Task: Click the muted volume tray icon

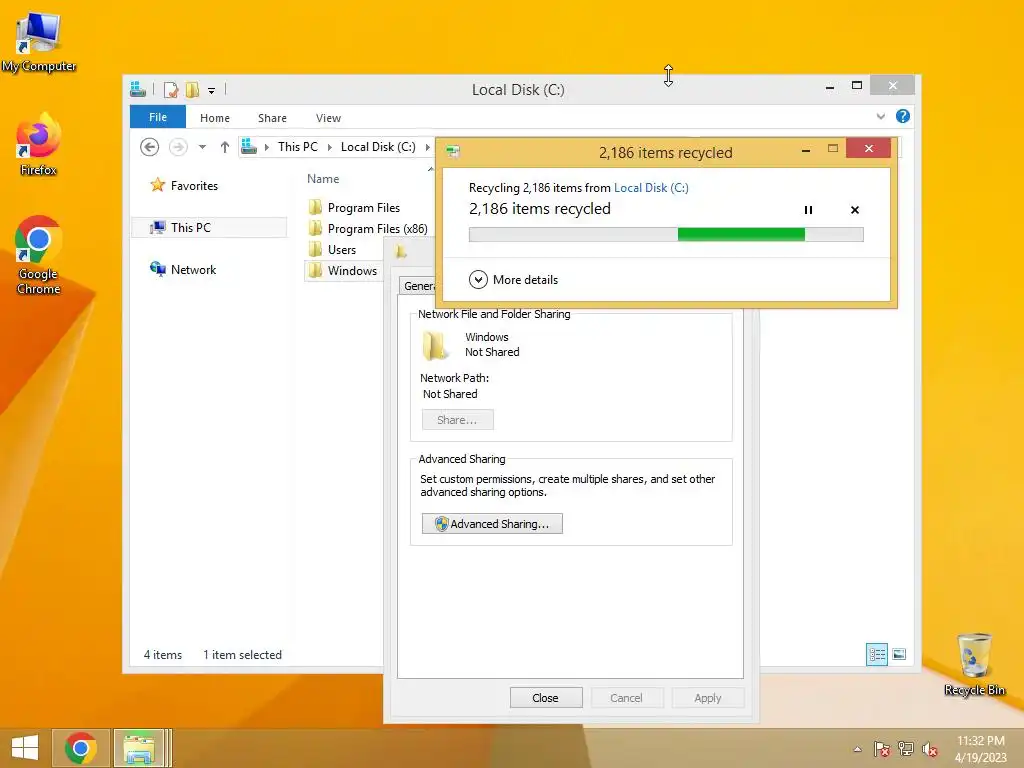Action: [930, 749]
